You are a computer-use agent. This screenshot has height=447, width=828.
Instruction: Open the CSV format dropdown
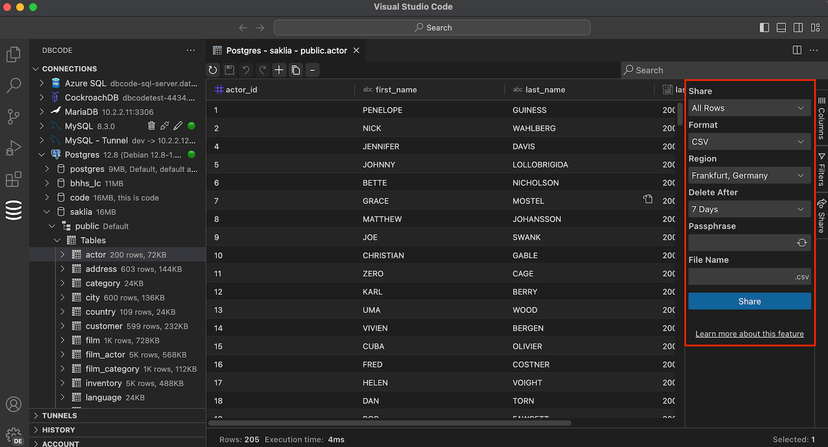(749, 142)
